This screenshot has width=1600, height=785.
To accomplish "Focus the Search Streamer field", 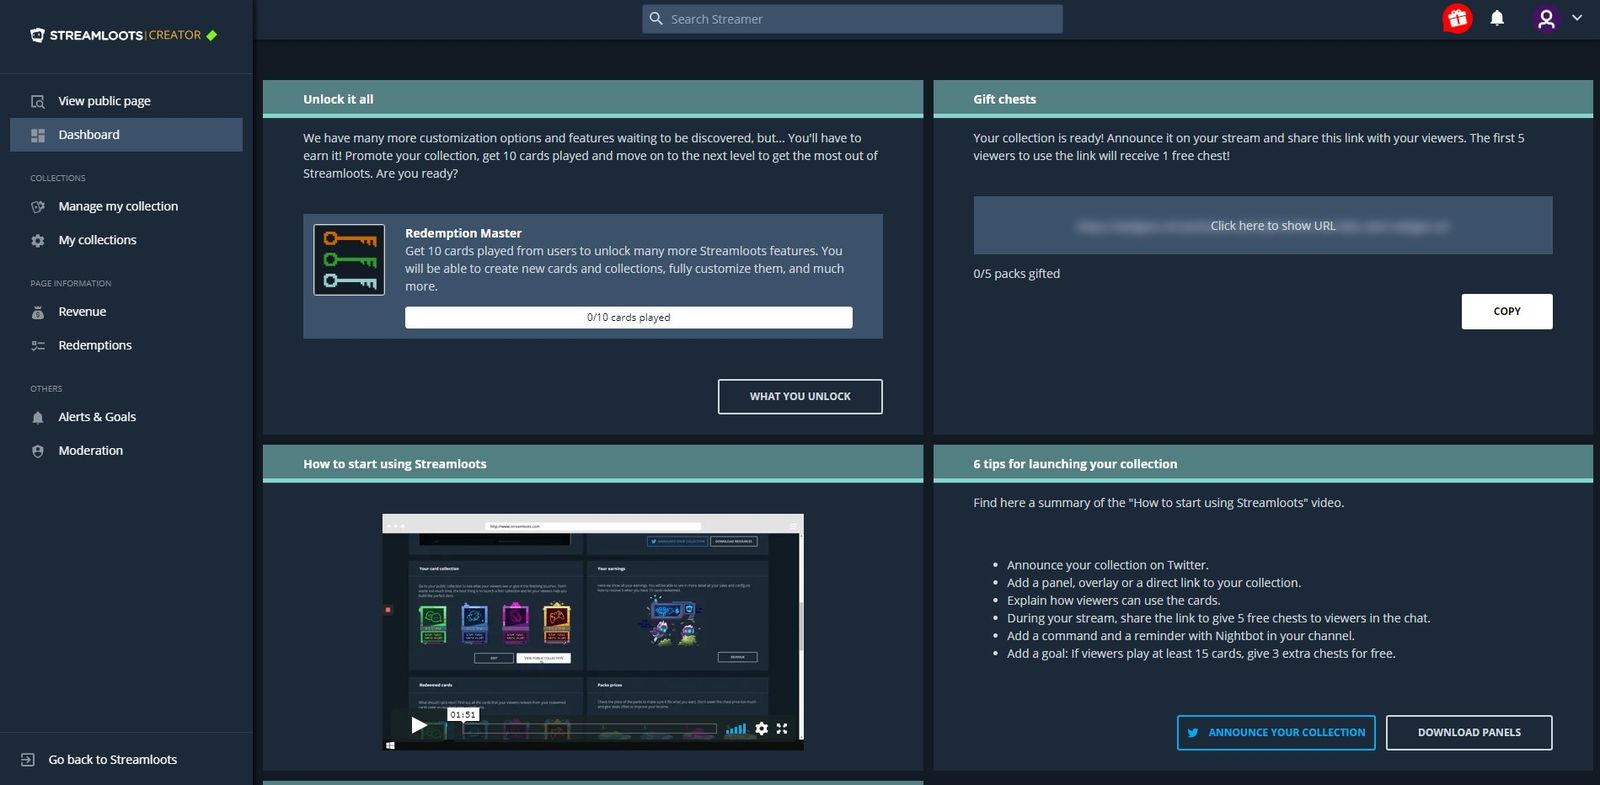I will (x=852, y=19).
